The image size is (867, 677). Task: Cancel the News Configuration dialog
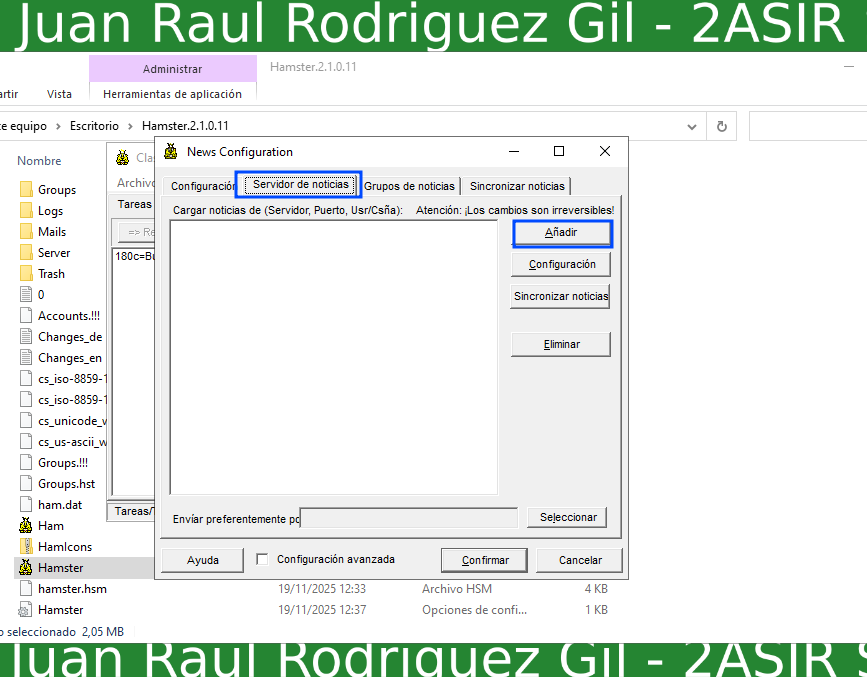579,560
